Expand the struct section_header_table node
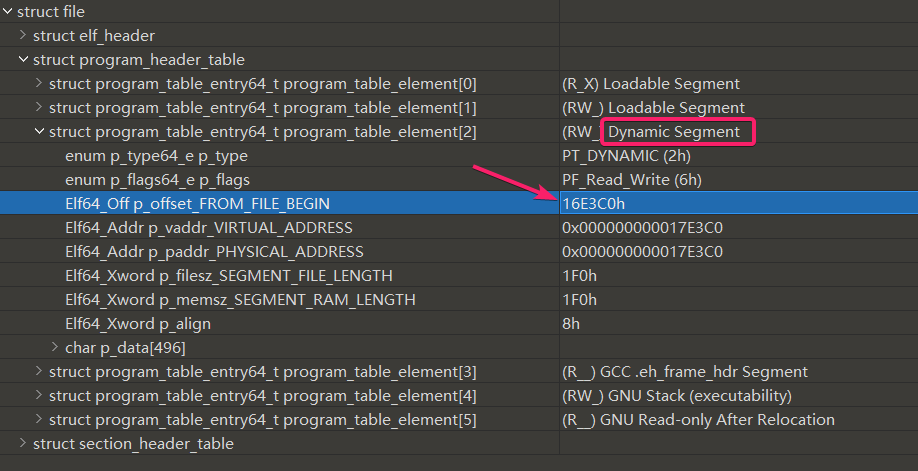 pos(23,444)
